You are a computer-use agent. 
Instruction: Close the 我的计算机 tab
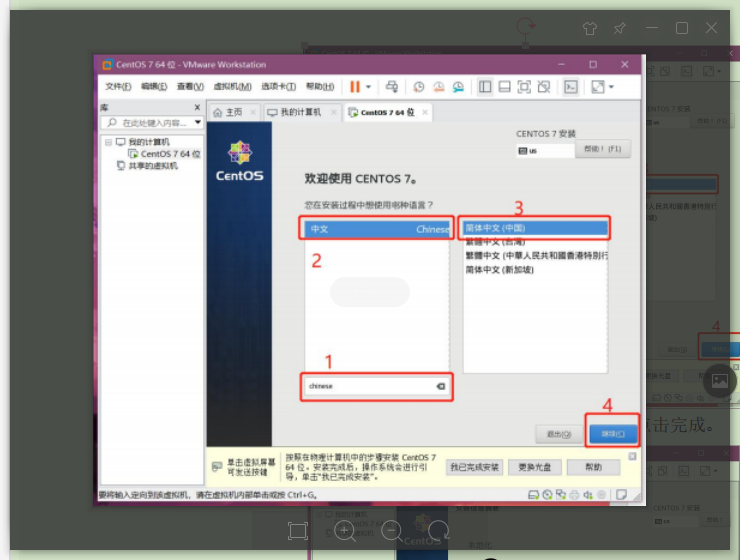334,112
